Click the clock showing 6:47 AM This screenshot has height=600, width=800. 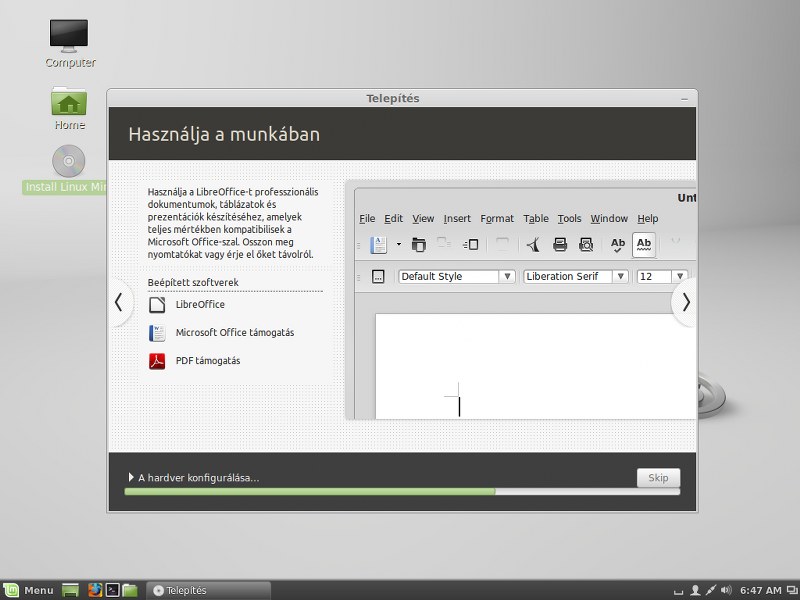(x=761, y=590)
